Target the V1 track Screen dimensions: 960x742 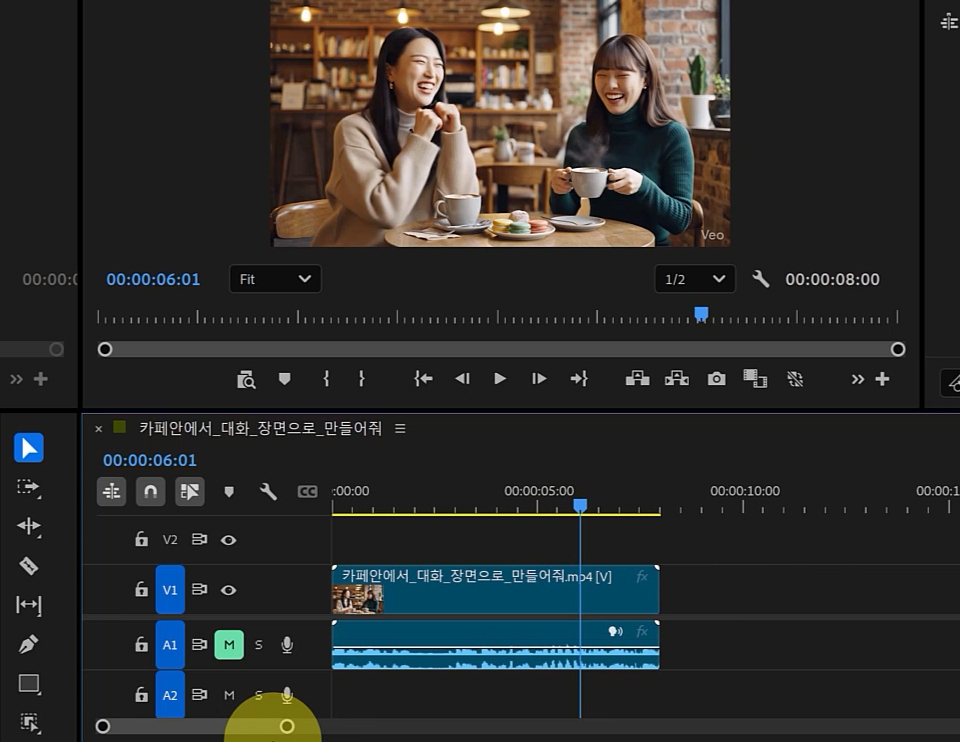pyautogui.click(x=170, y=590)
